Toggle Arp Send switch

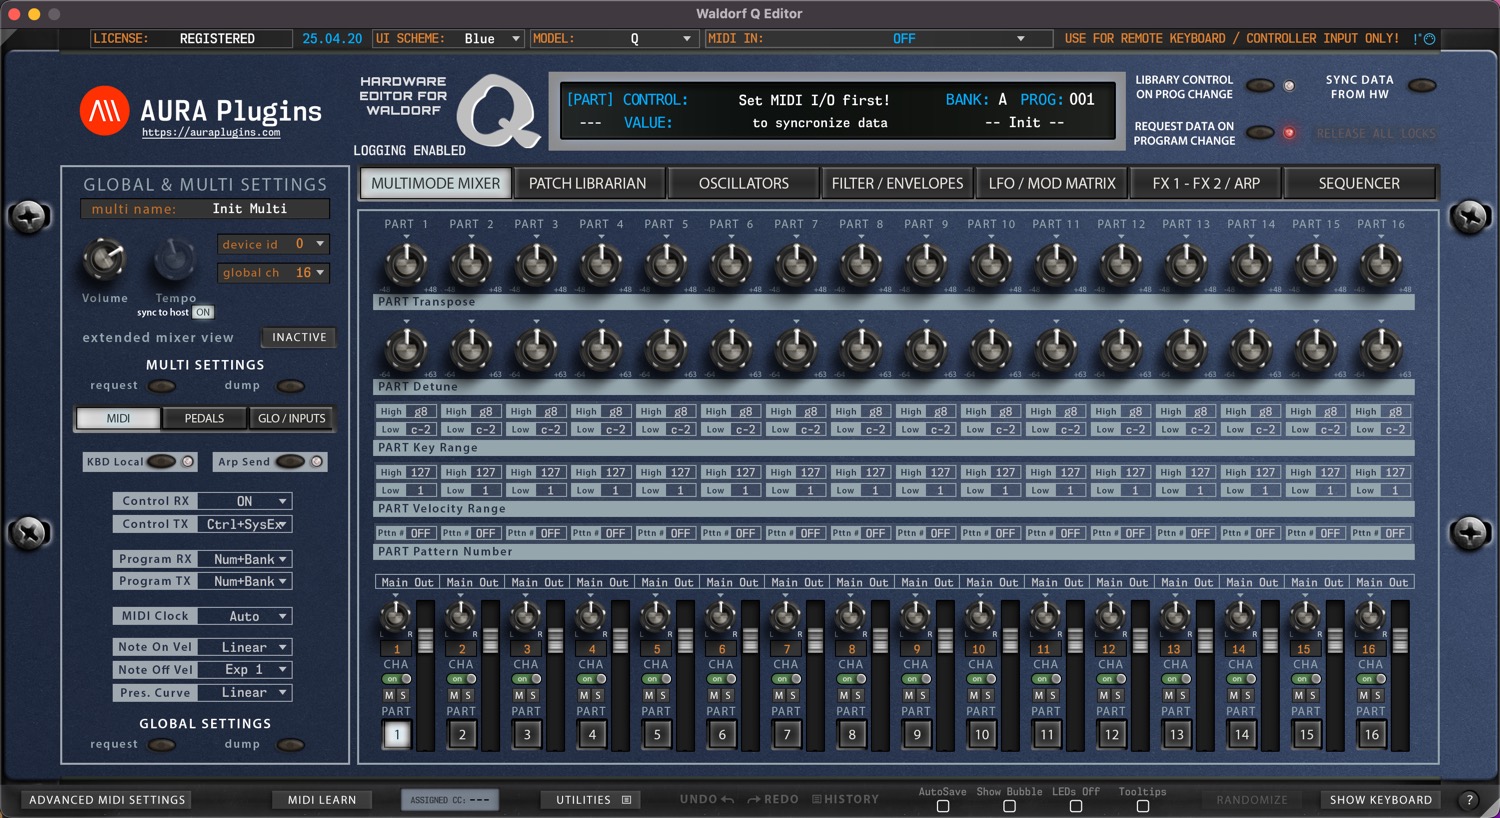pos(290,462)
